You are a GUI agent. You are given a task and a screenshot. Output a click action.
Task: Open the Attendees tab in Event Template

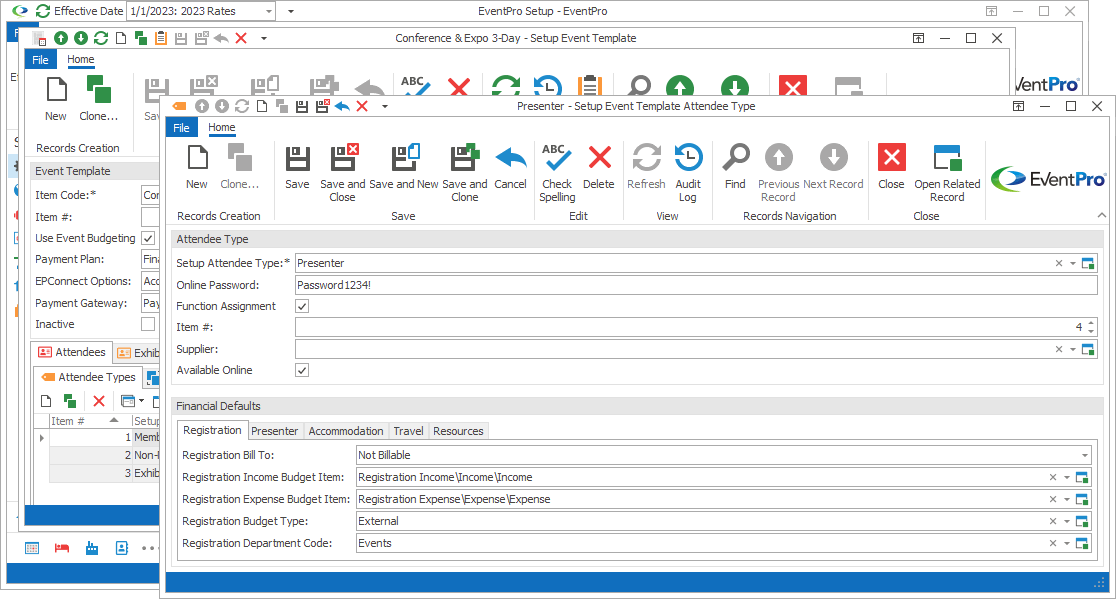72,352
